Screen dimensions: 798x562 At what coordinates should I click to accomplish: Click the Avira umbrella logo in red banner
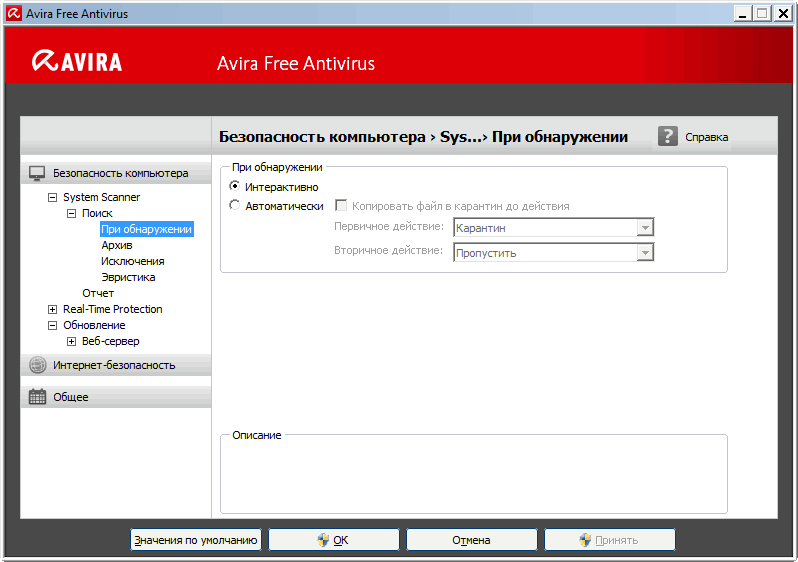(45, 62)
